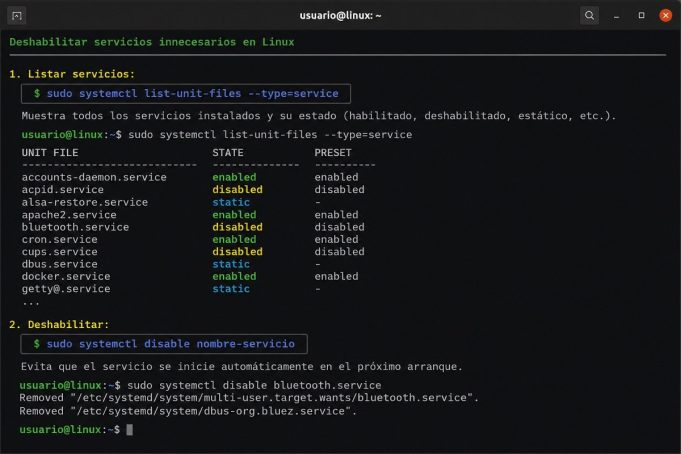Select docker.service row name

66,277
